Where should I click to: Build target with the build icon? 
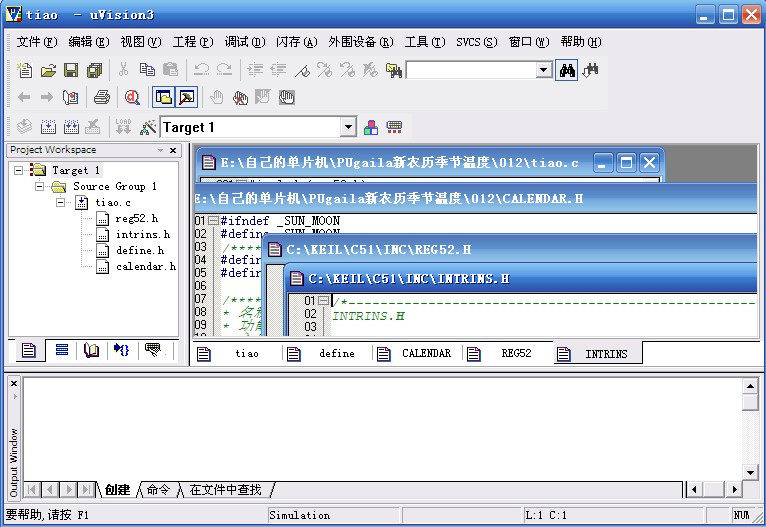coord(48,127)
